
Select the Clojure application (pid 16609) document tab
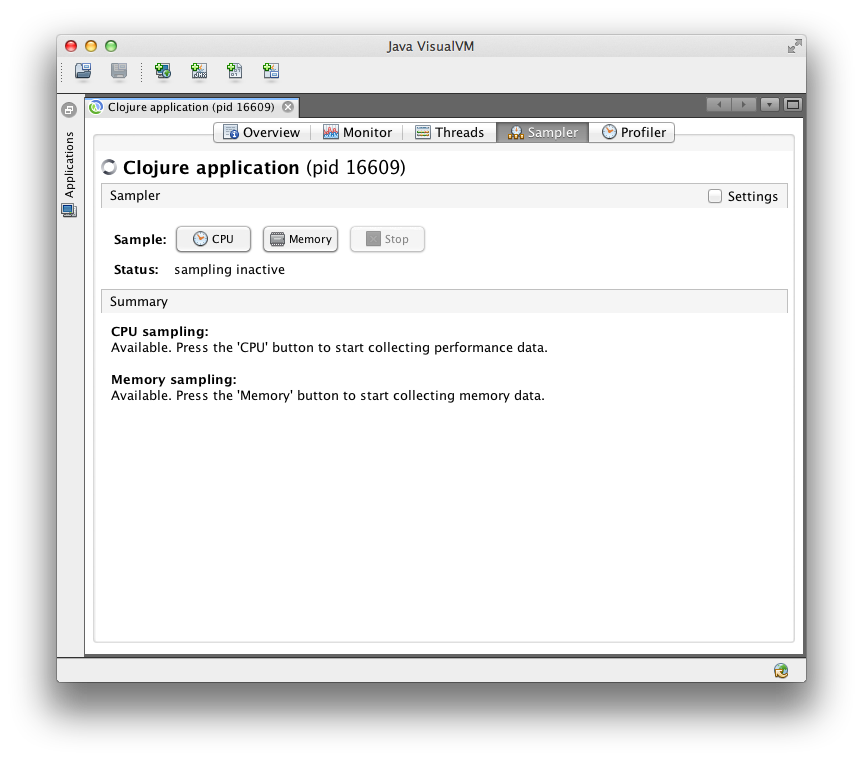tap(191, 107)
